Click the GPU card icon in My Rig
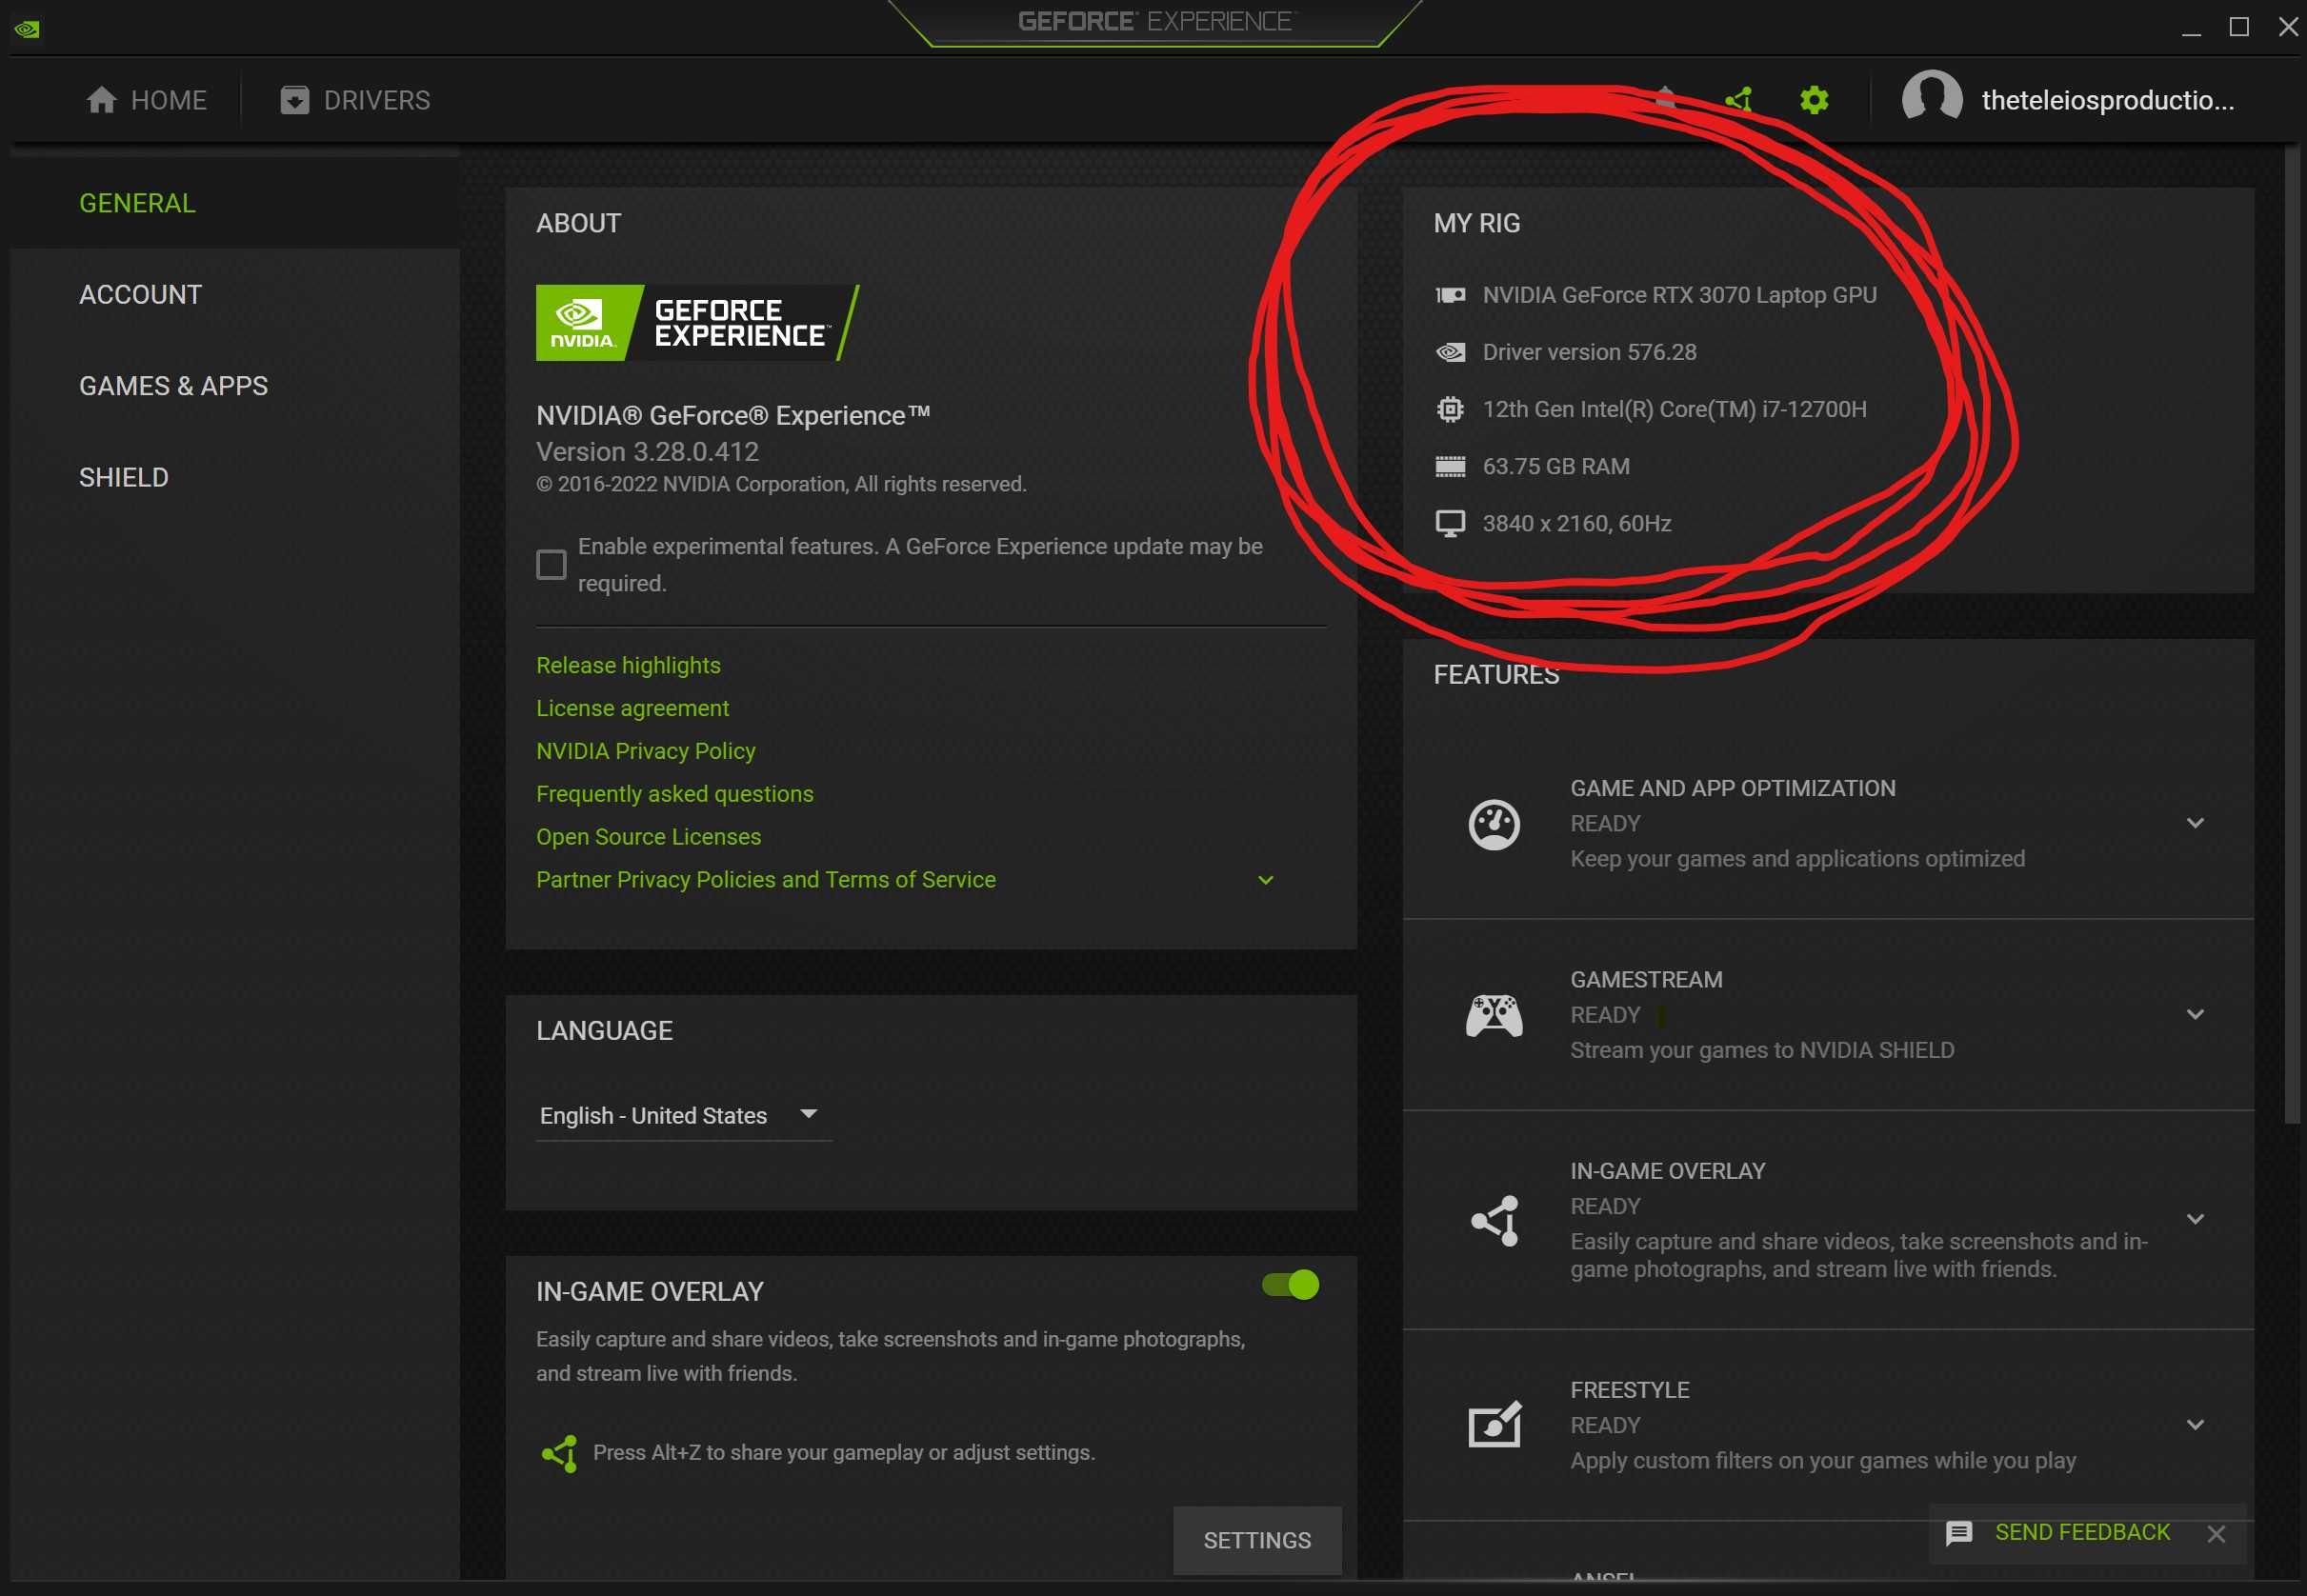2307x1596 pixels. click(x=1450, y=295)
